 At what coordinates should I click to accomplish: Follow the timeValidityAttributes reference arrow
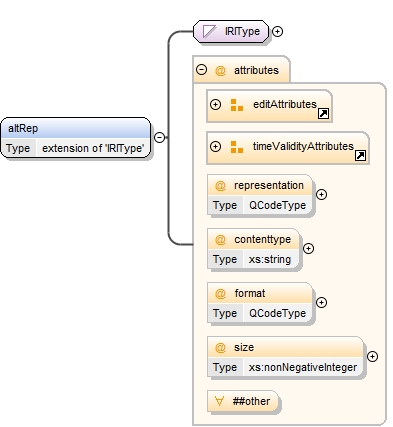(360, 155)
